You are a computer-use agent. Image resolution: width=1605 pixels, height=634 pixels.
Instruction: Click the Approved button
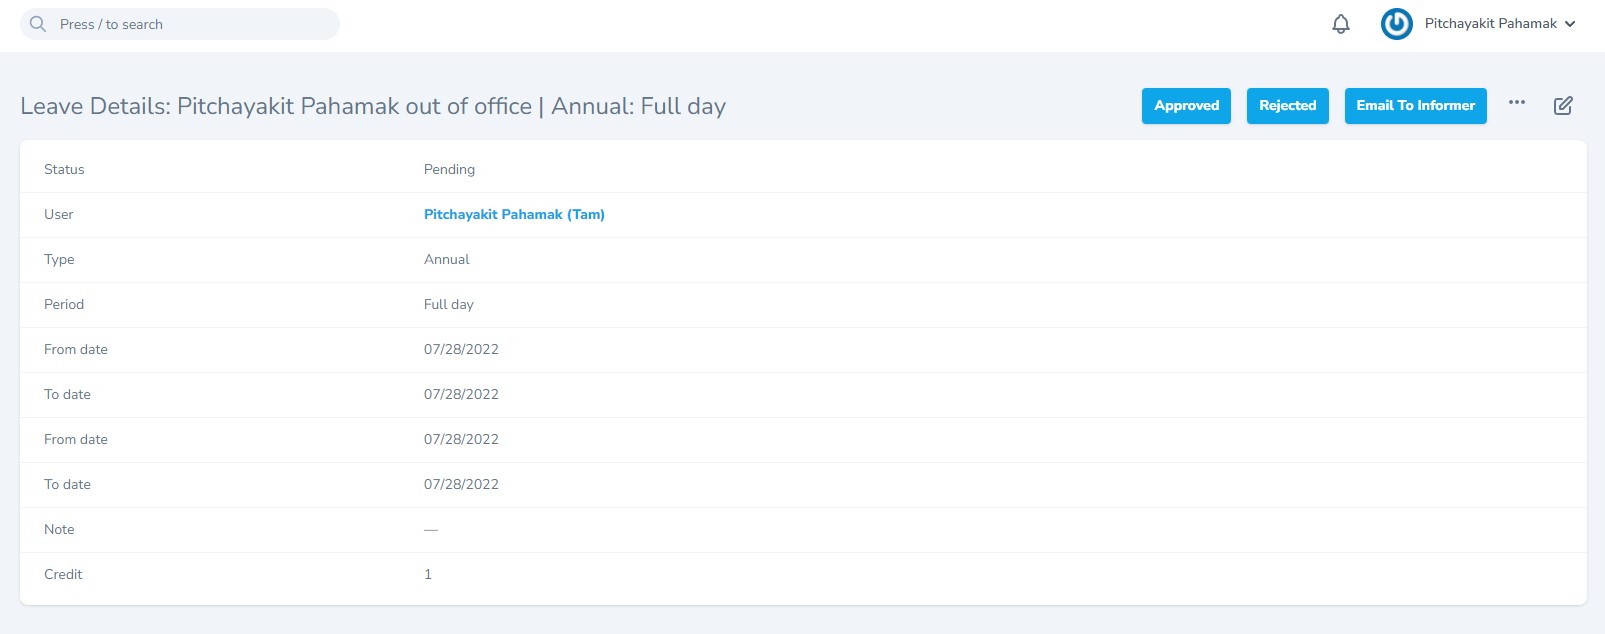1186,106
